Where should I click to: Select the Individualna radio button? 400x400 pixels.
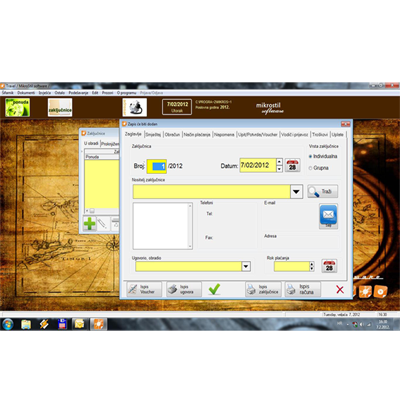[311, 156]
